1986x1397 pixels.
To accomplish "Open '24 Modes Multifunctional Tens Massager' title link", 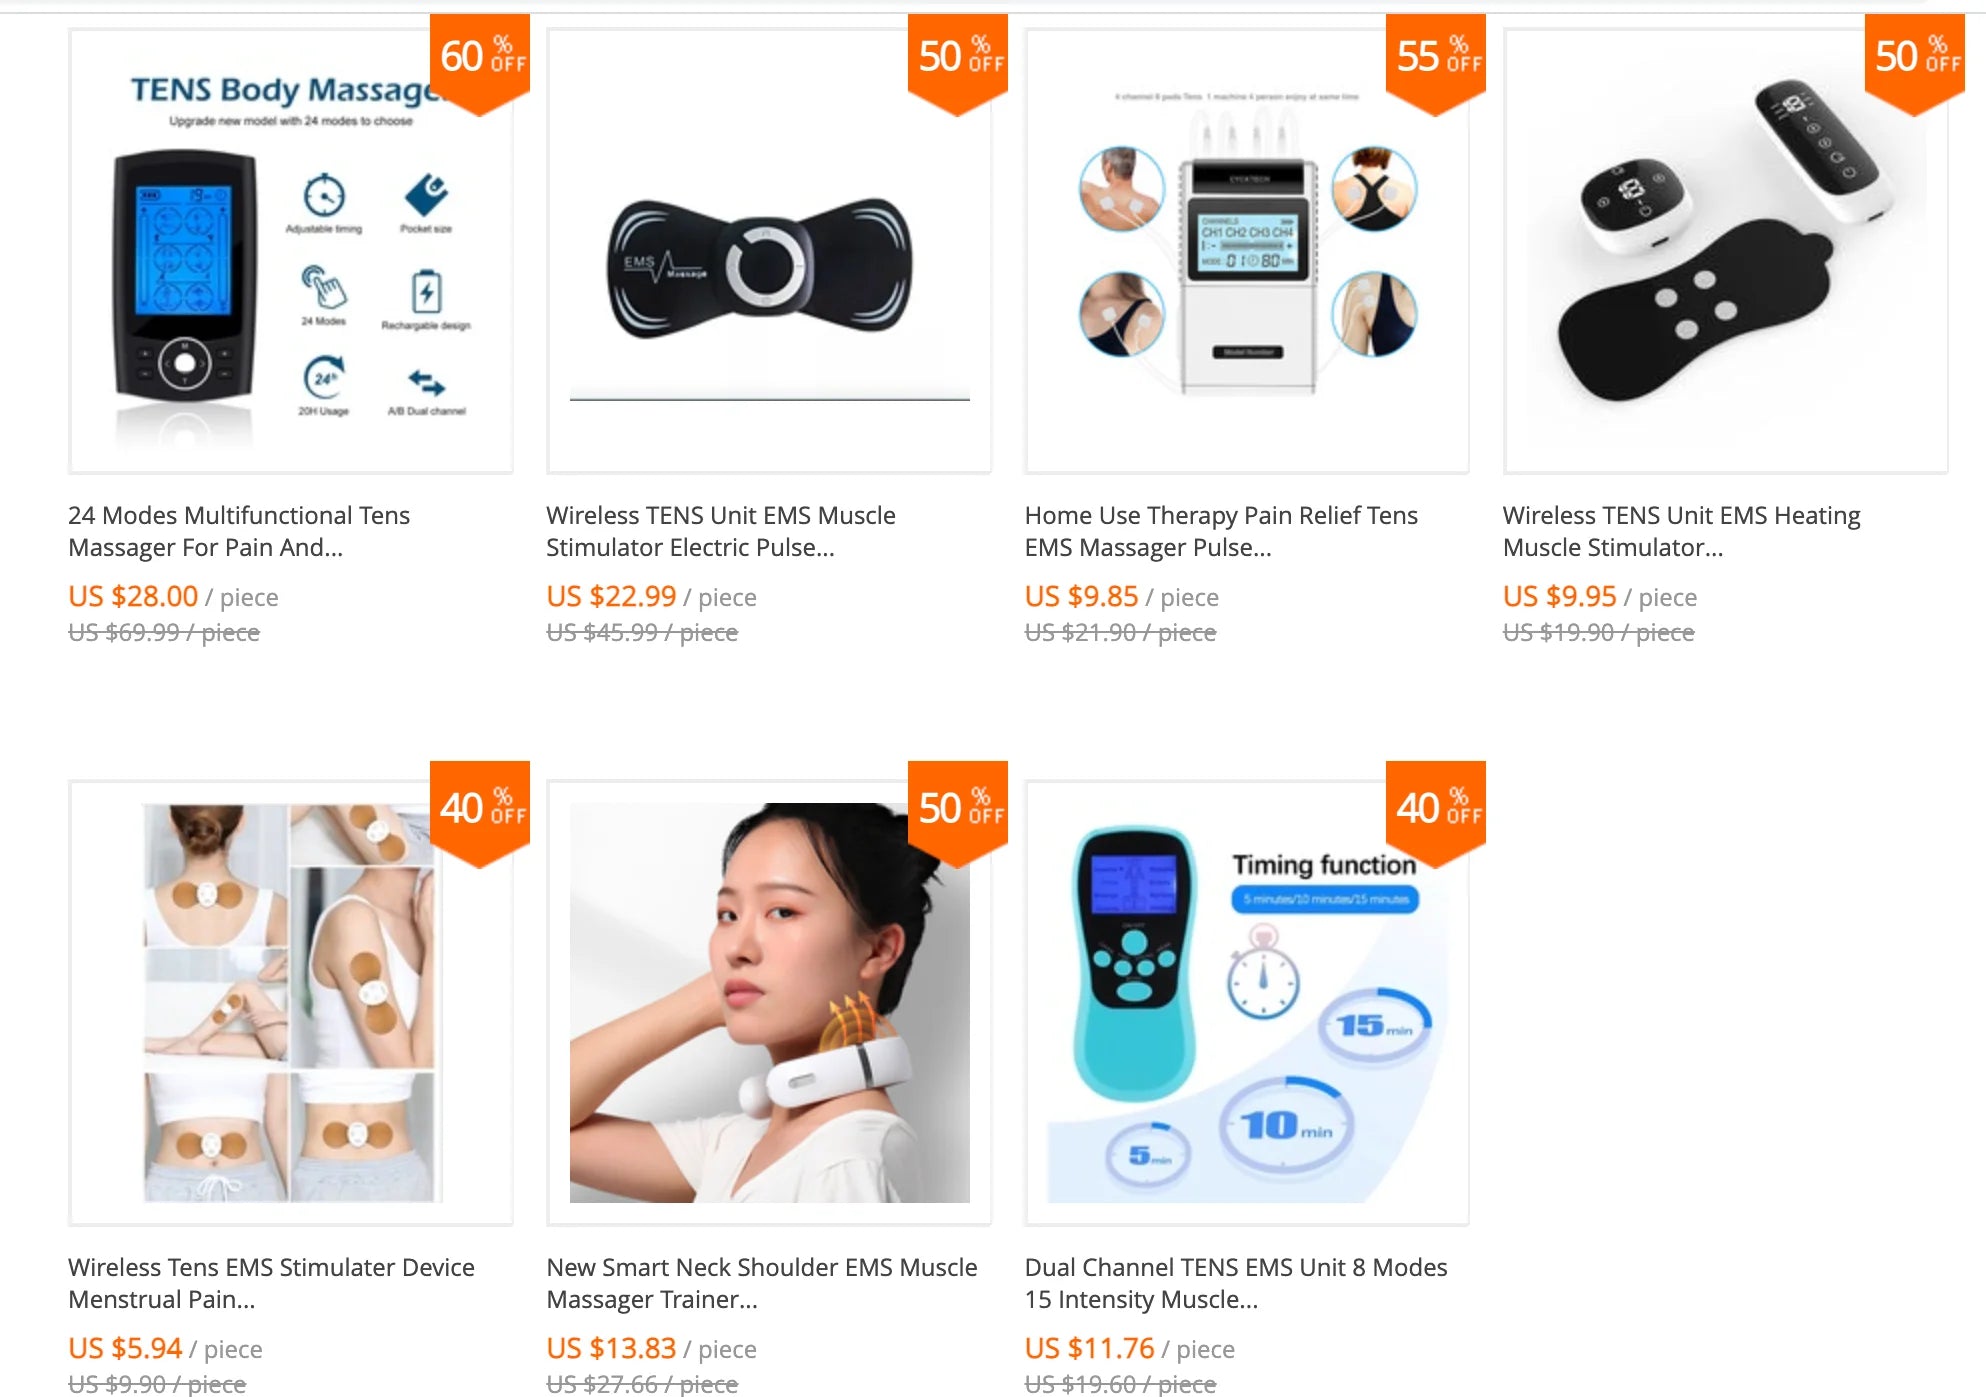I will tap(239, 531).
